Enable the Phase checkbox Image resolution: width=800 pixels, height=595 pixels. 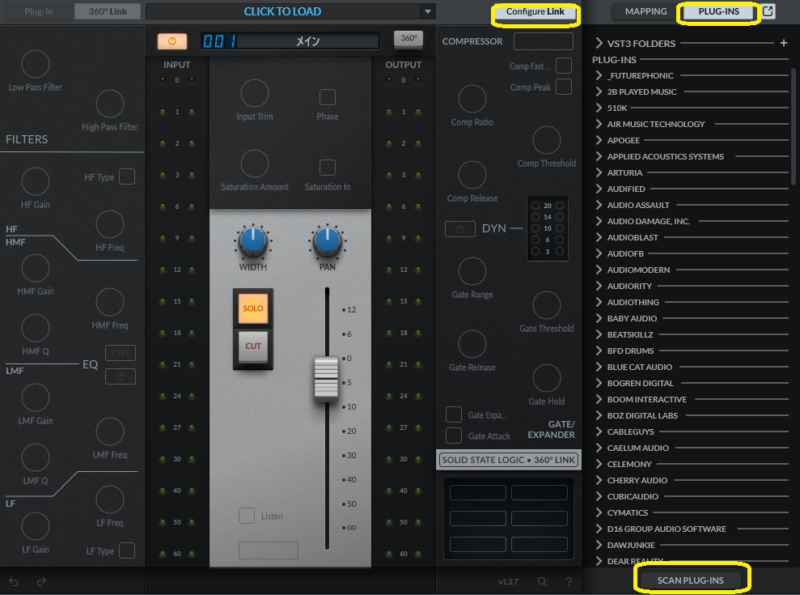[327, 97]
